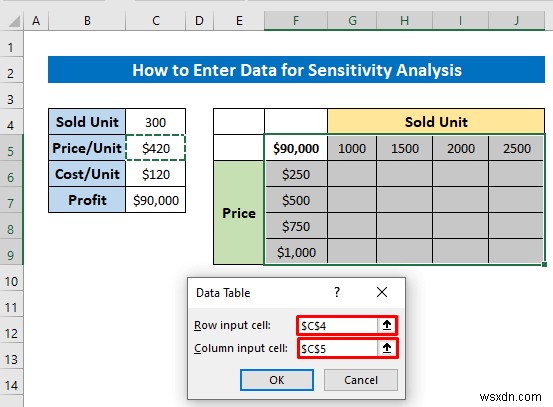Cancel the Data Table dialog

click(361, 380)
